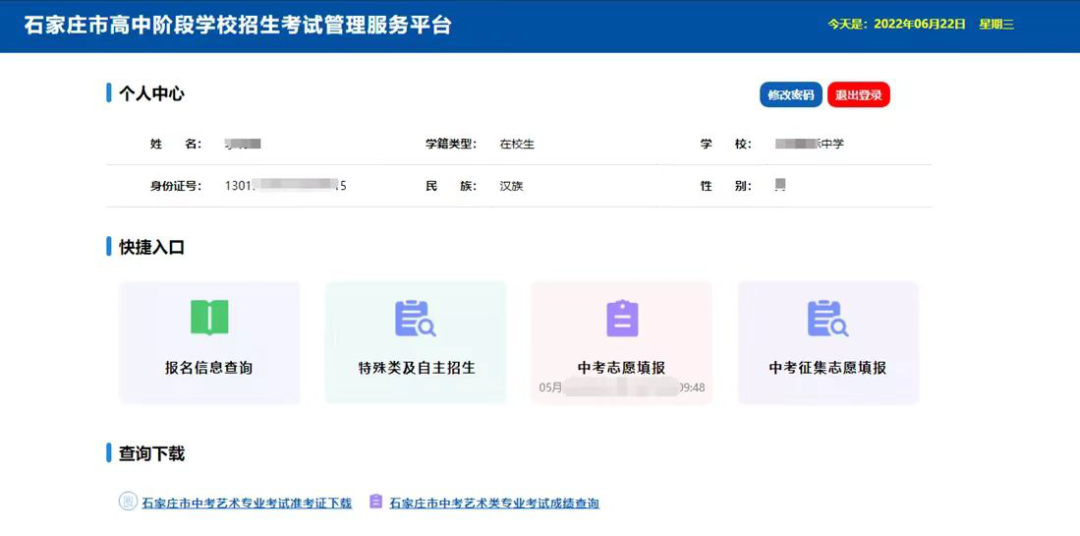Click the purple clipboard icon above 中考志愿填报
The width and height of the screenshot is (1080, 536).
click(622, 318)
